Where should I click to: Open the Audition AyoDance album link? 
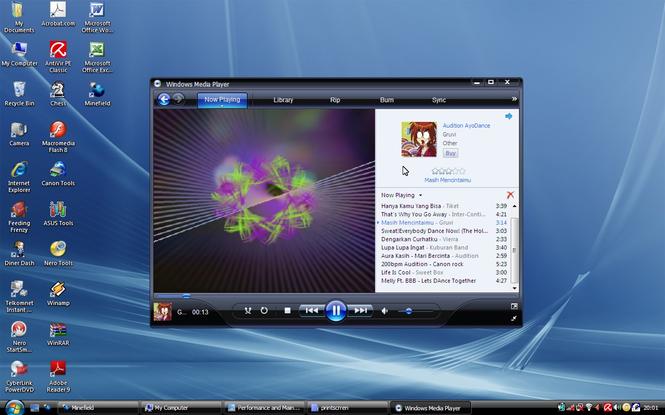point(466,125)
